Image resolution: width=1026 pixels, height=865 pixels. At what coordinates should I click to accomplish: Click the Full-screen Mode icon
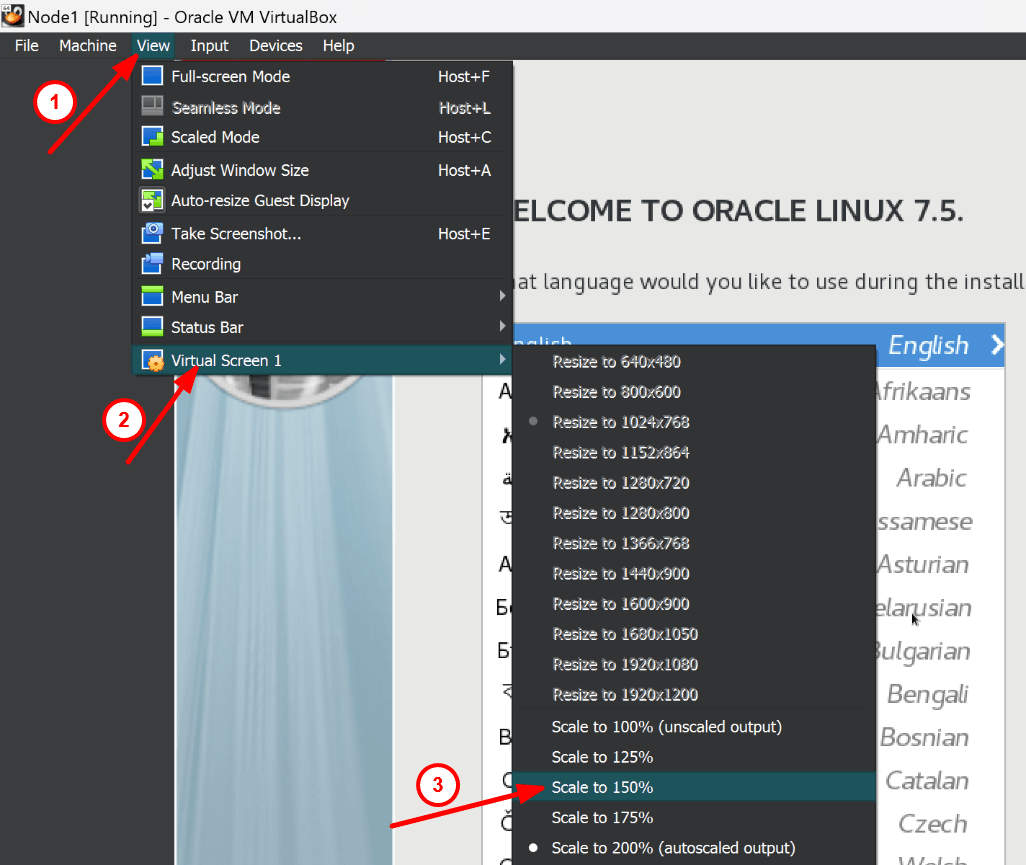pyautogui.click(x=152, y=76)
